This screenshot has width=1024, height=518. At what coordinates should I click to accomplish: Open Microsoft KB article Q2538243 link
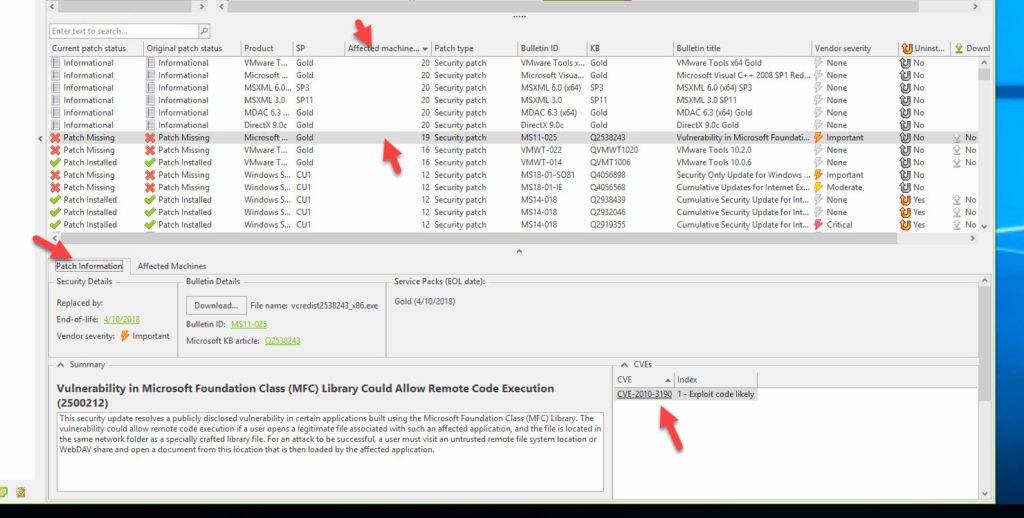(x=282, y=341)
